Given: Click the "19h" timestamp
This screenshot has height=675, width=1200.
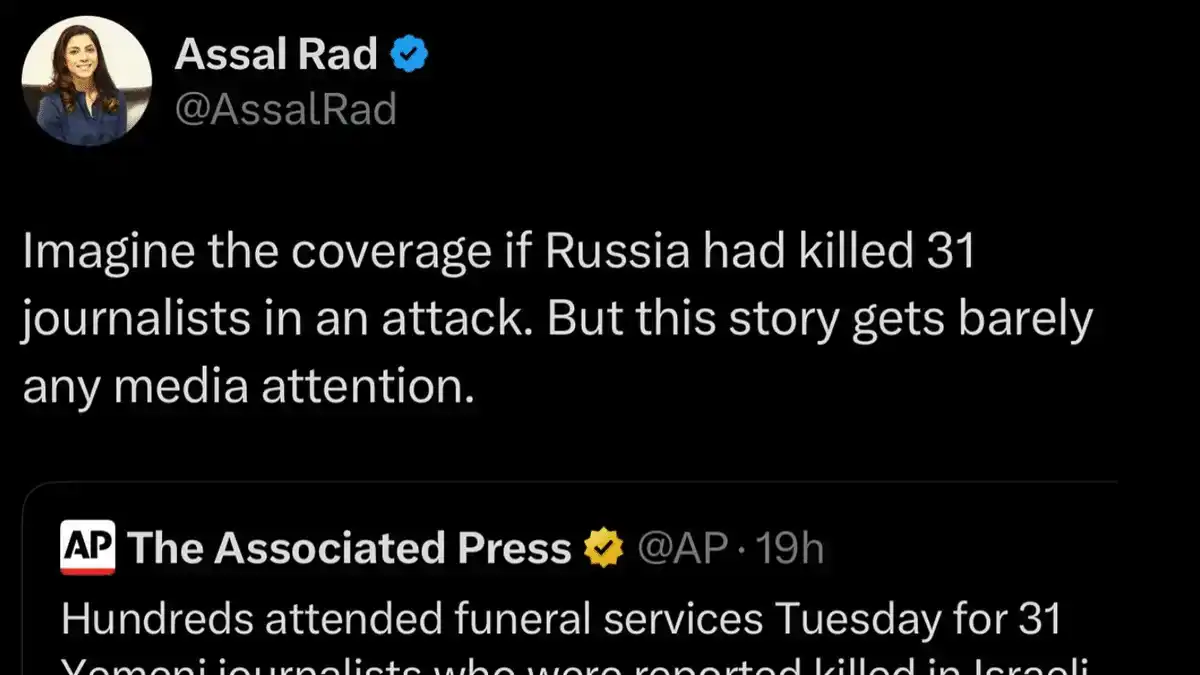Looking at the screenshot, I should [789, 548].
